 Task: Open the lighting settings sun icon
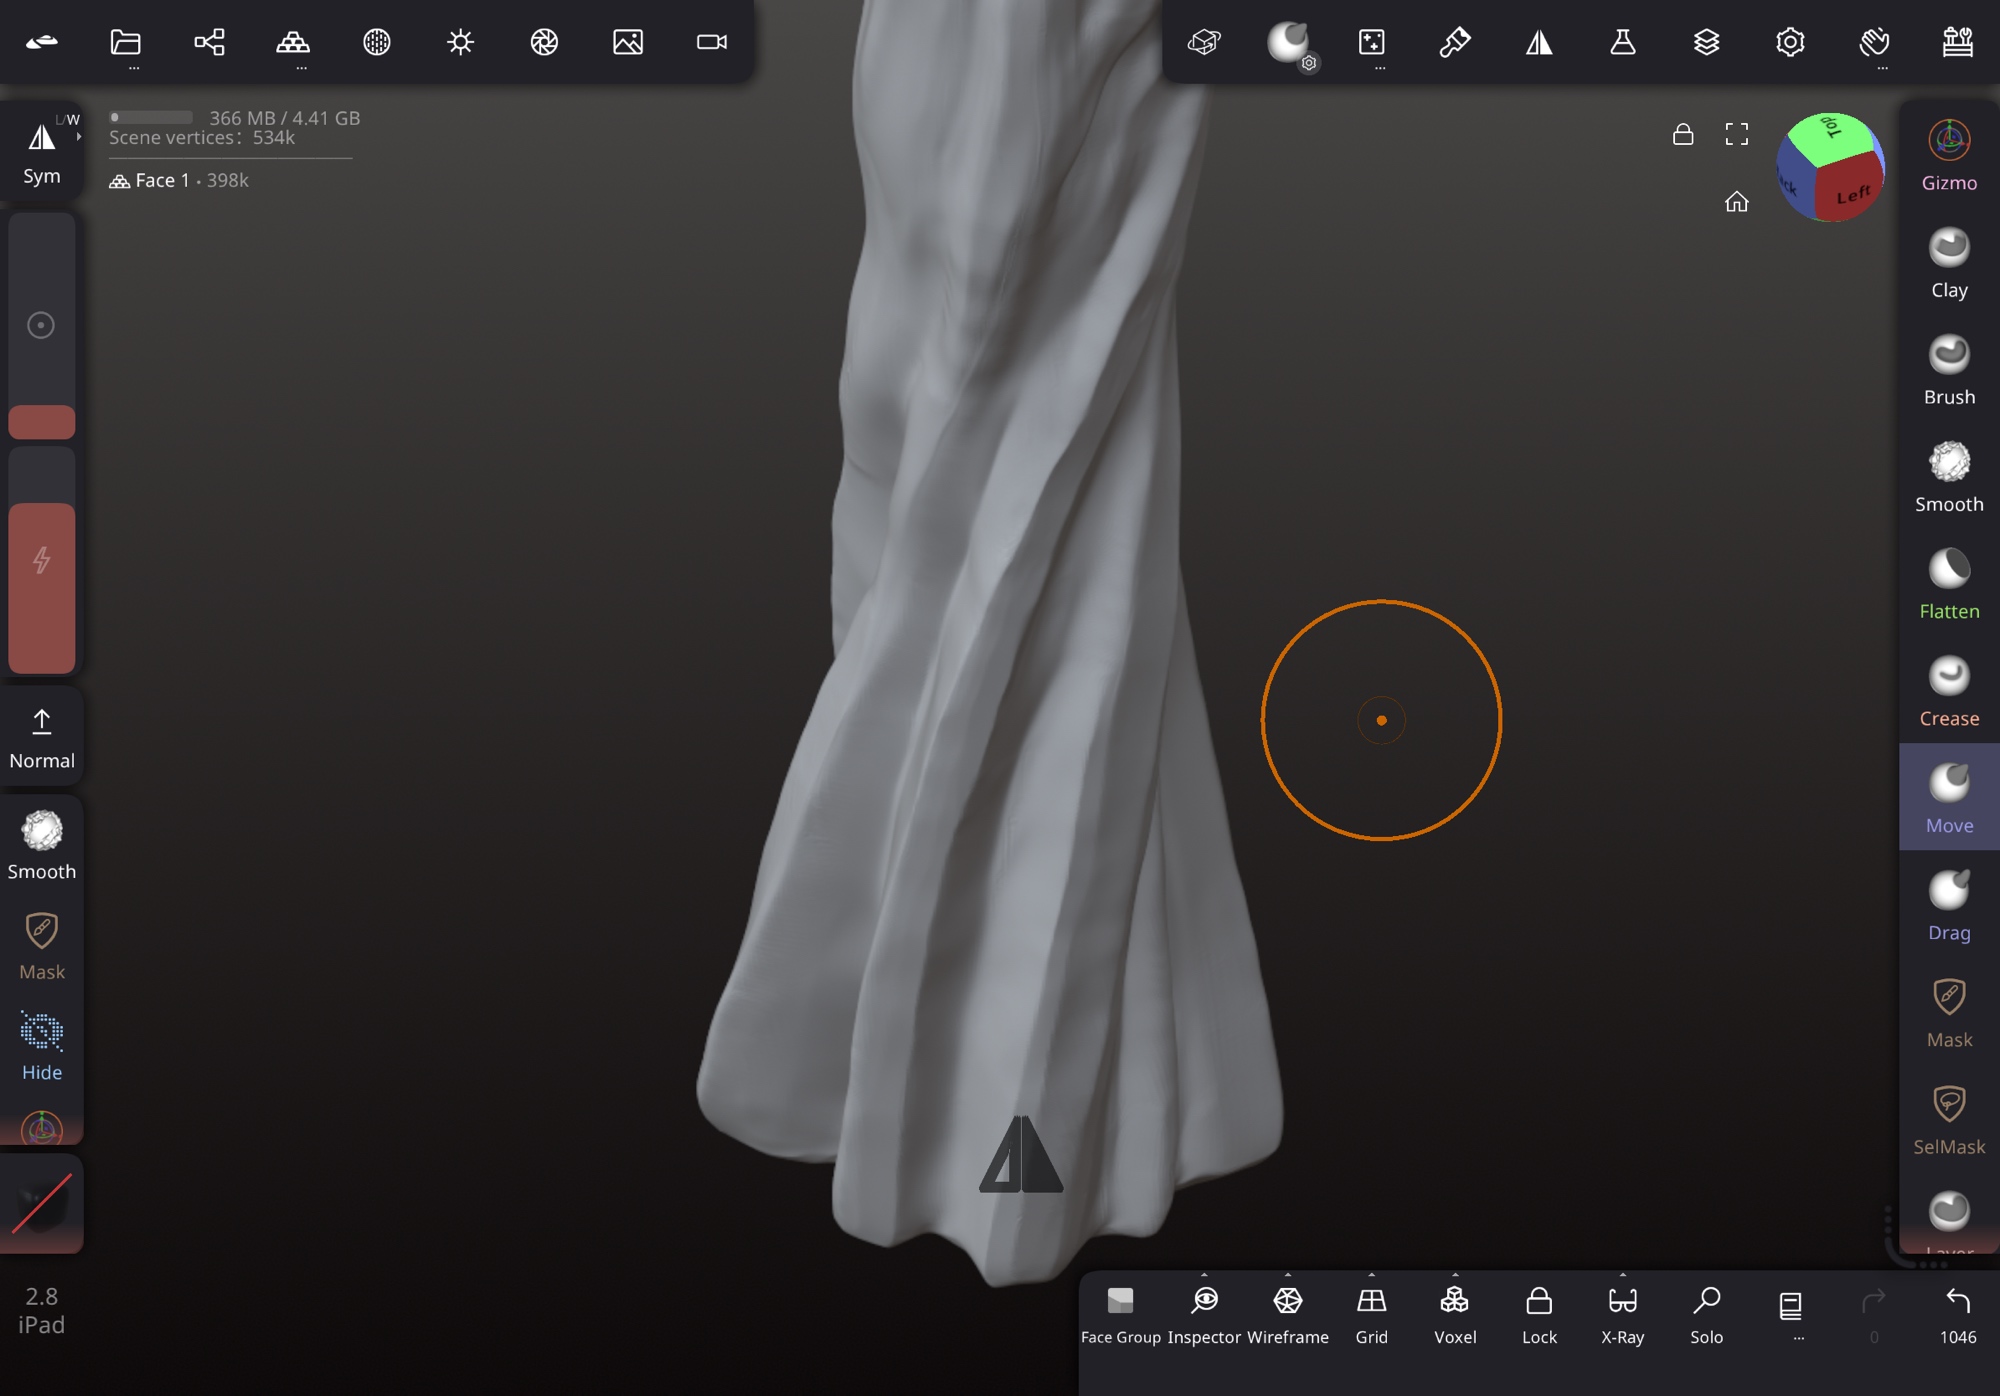pos(460,42)
